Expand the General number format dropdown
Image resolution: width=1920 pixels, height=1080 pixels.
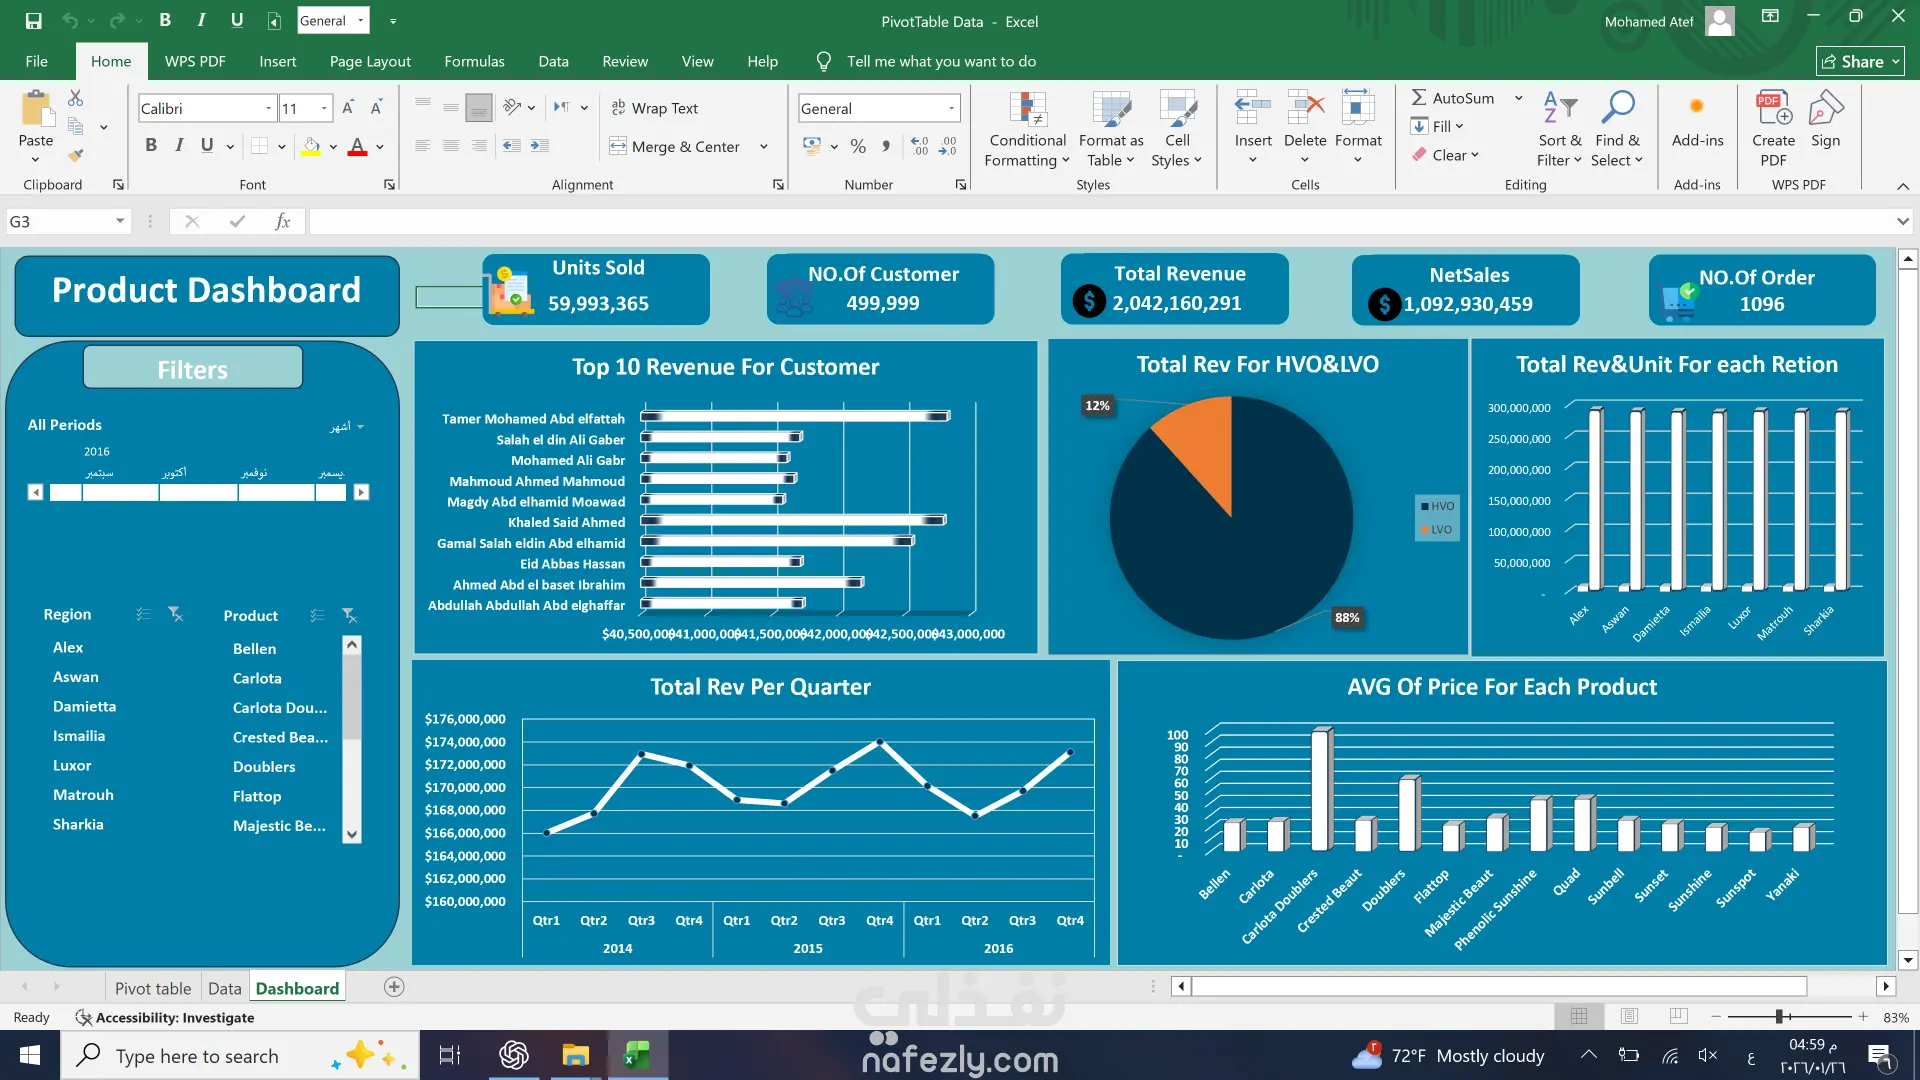click(x=951, y=108)
